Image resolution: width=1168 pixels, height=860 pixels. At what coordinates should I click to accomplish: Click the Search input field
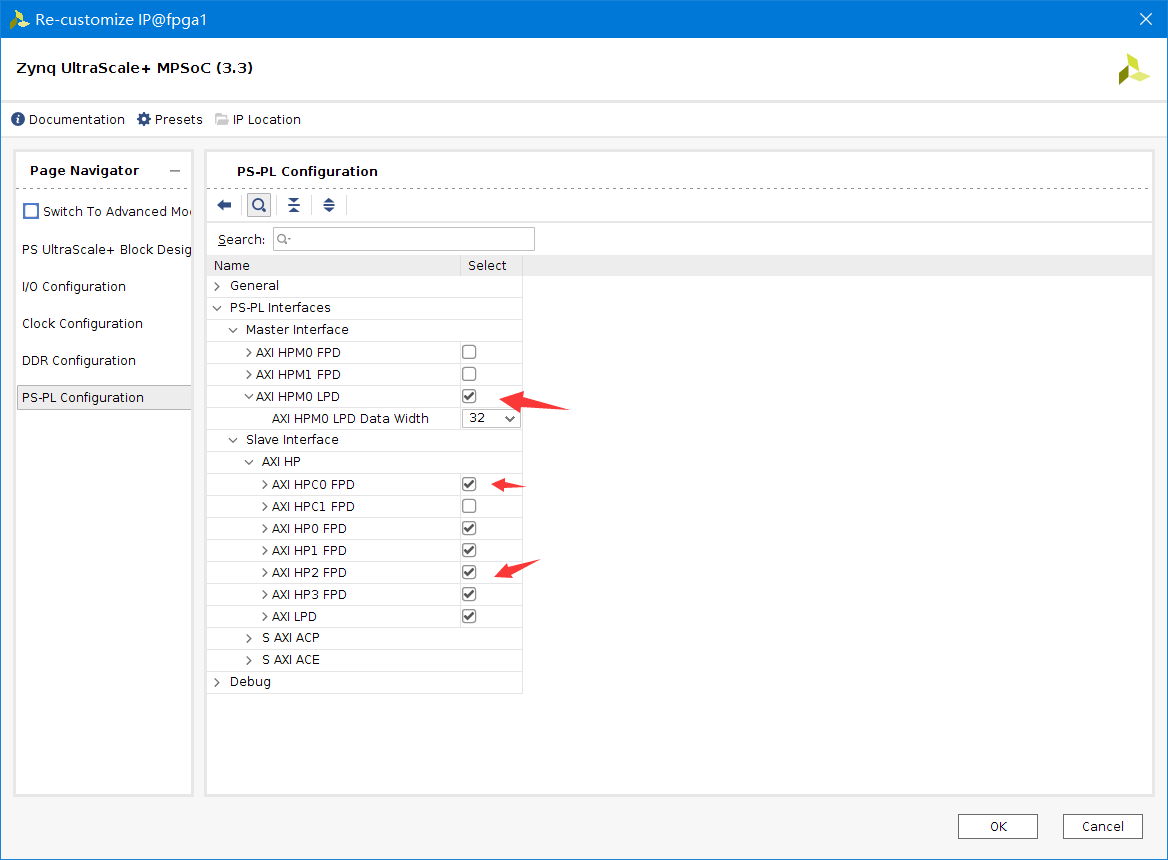(x=404, y=239)
